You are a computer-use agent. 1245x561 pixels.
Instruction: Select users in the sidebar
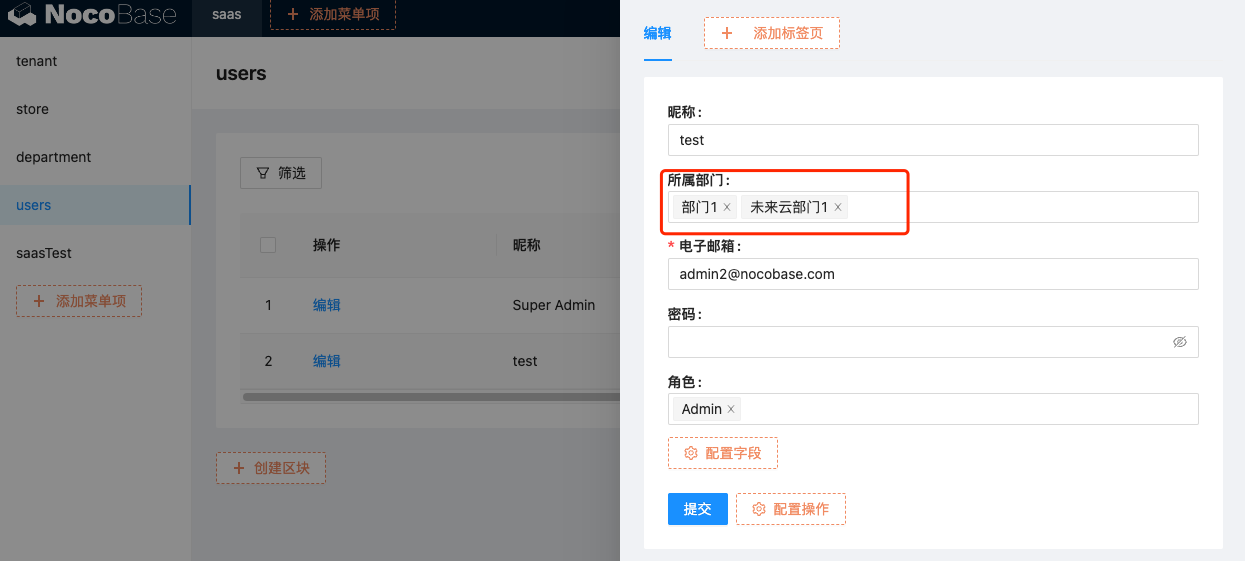[95, 205]
